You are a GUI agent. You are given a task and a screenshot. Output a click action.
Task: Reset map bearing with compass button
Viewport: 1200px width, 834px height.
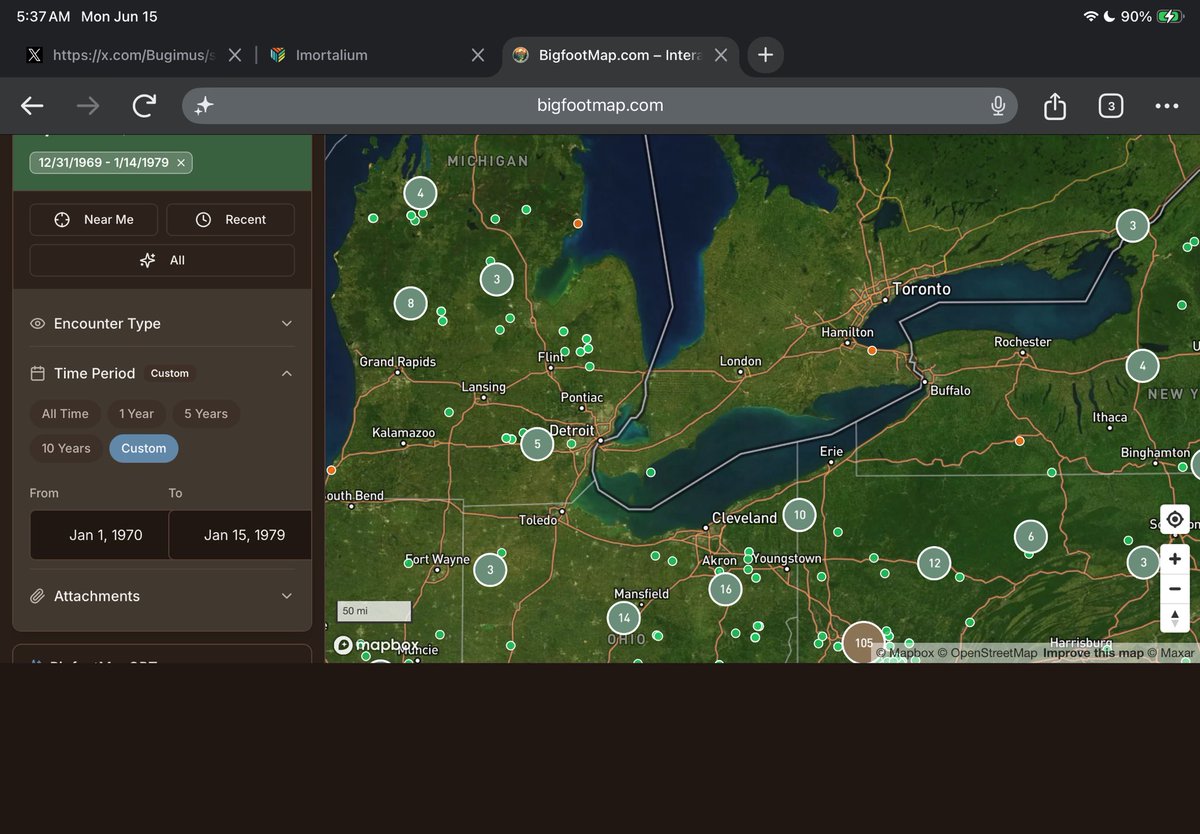[x=1175, y=618]
